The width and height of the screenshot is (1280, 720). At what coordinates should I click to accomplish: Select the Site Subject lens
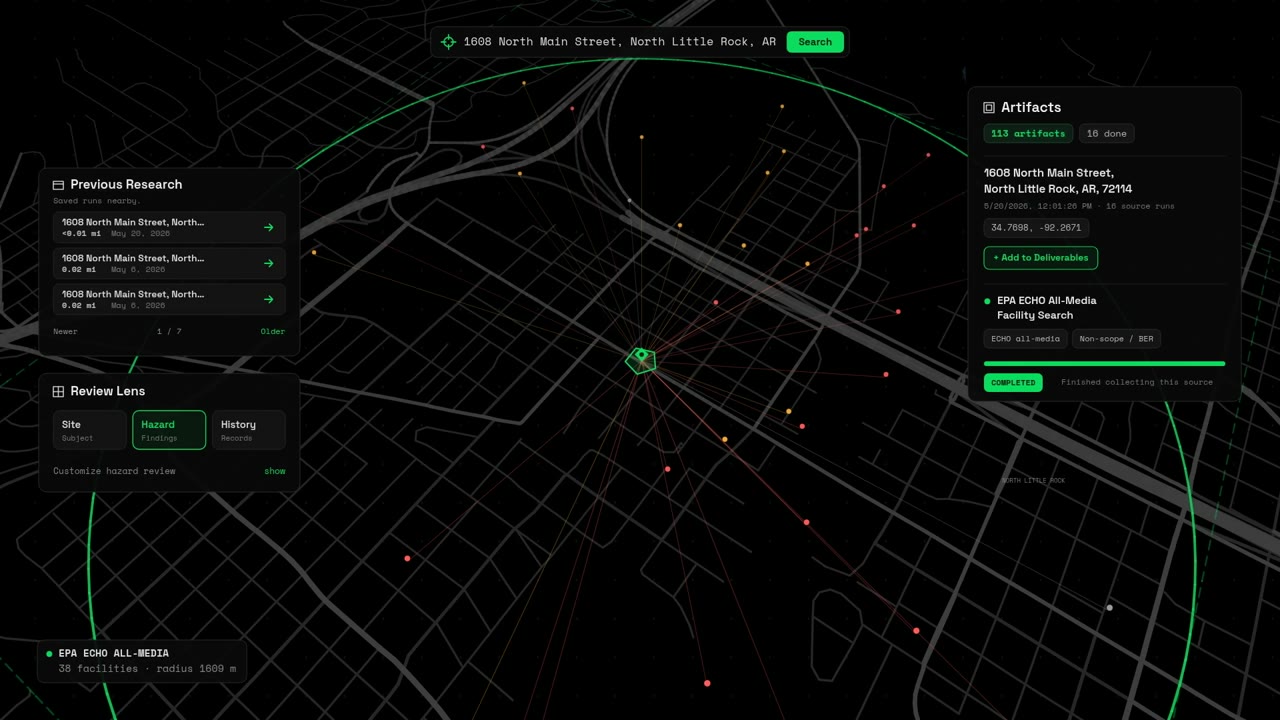90,430
